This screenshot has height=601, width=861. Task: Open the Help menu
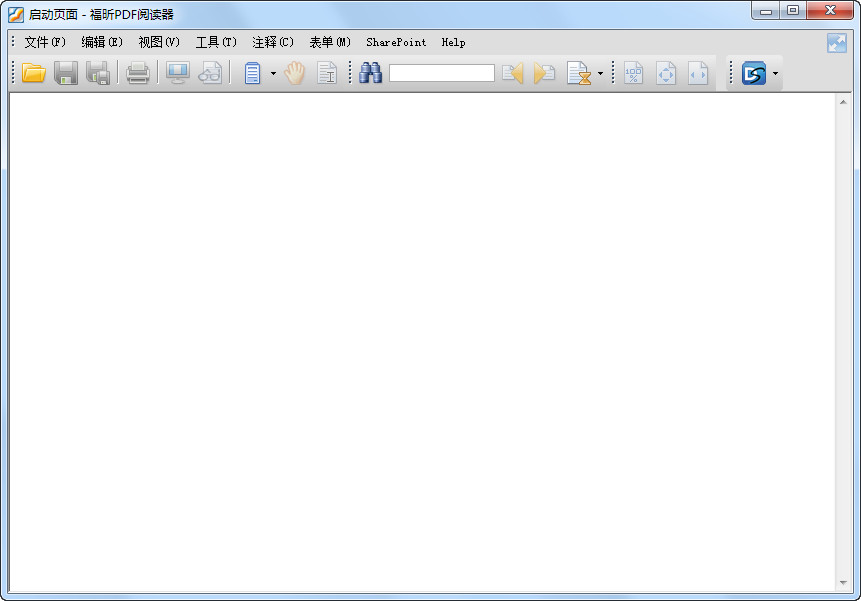(x=454, y=42)
